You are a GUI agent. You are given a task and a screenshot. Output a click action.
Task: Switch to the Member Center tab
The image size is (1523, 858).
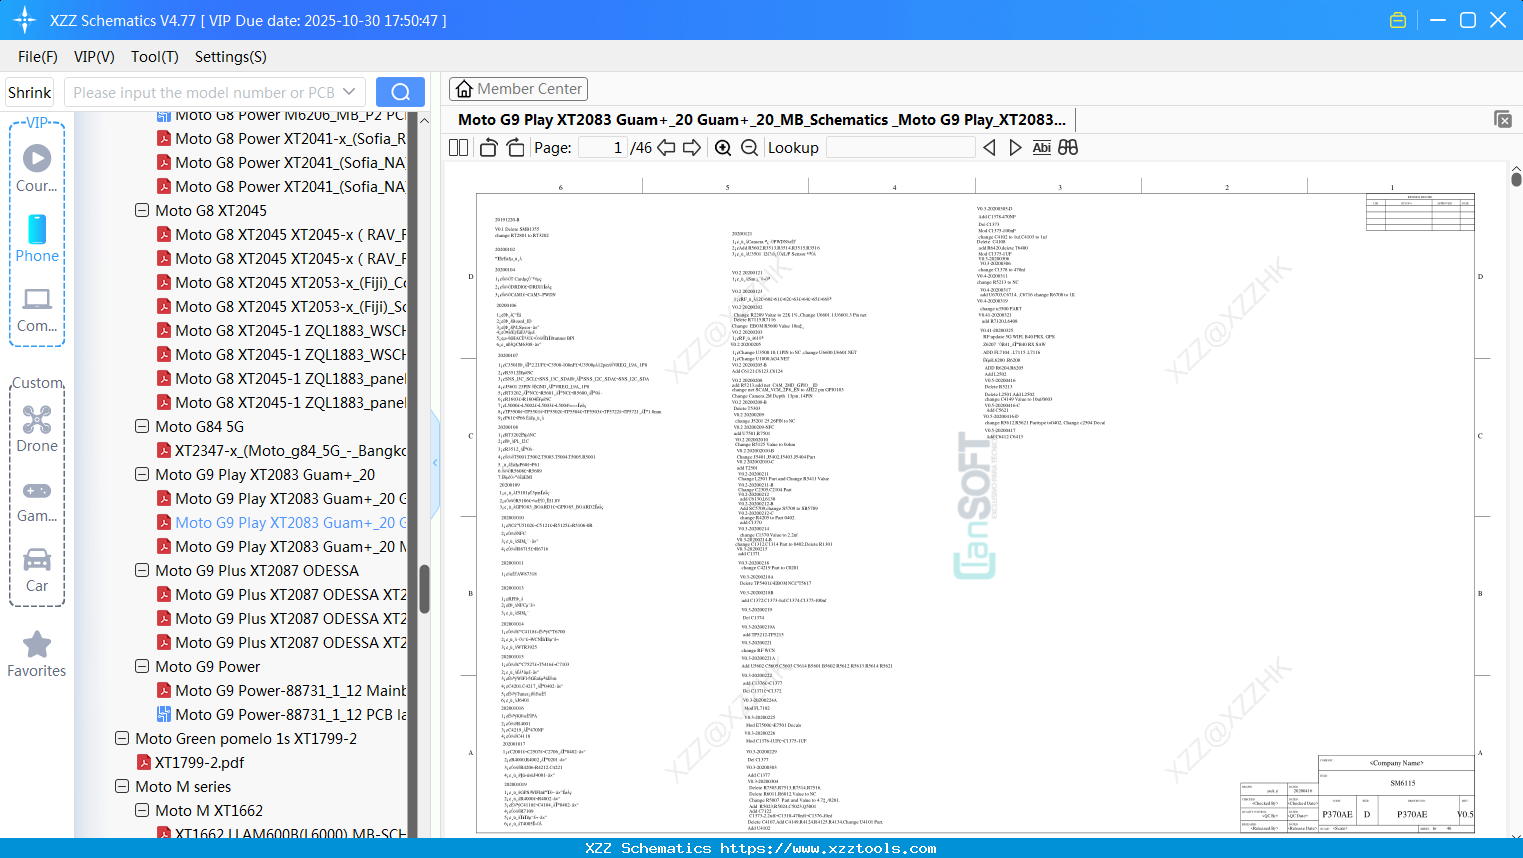(x=518, y=89)
